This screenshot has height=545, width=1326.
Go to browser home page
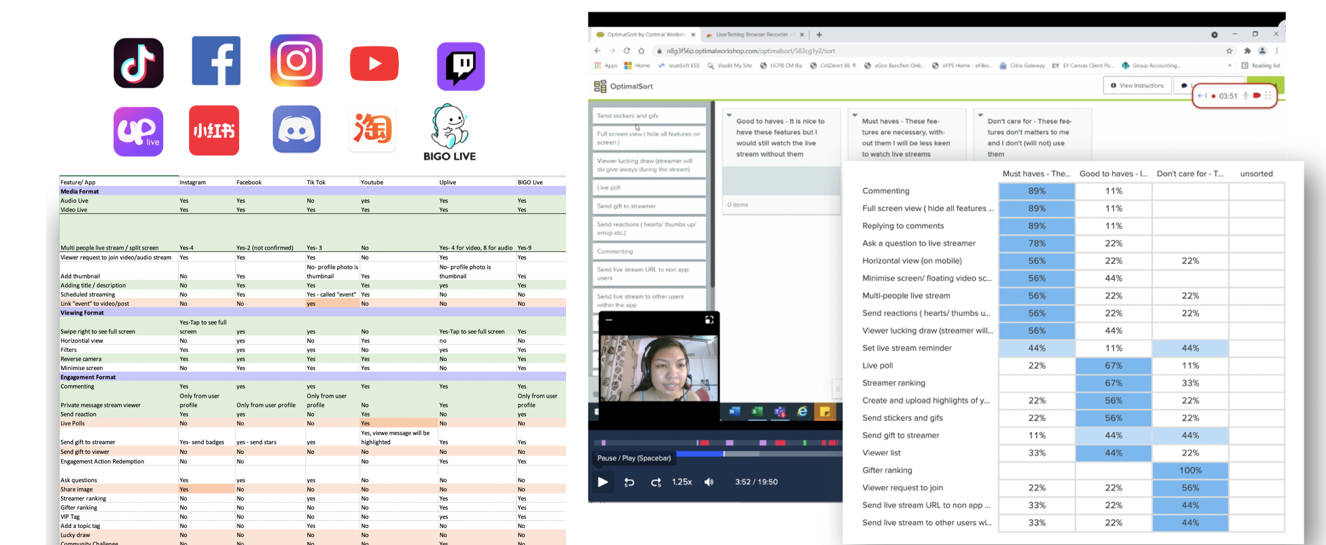click(641, 50)
